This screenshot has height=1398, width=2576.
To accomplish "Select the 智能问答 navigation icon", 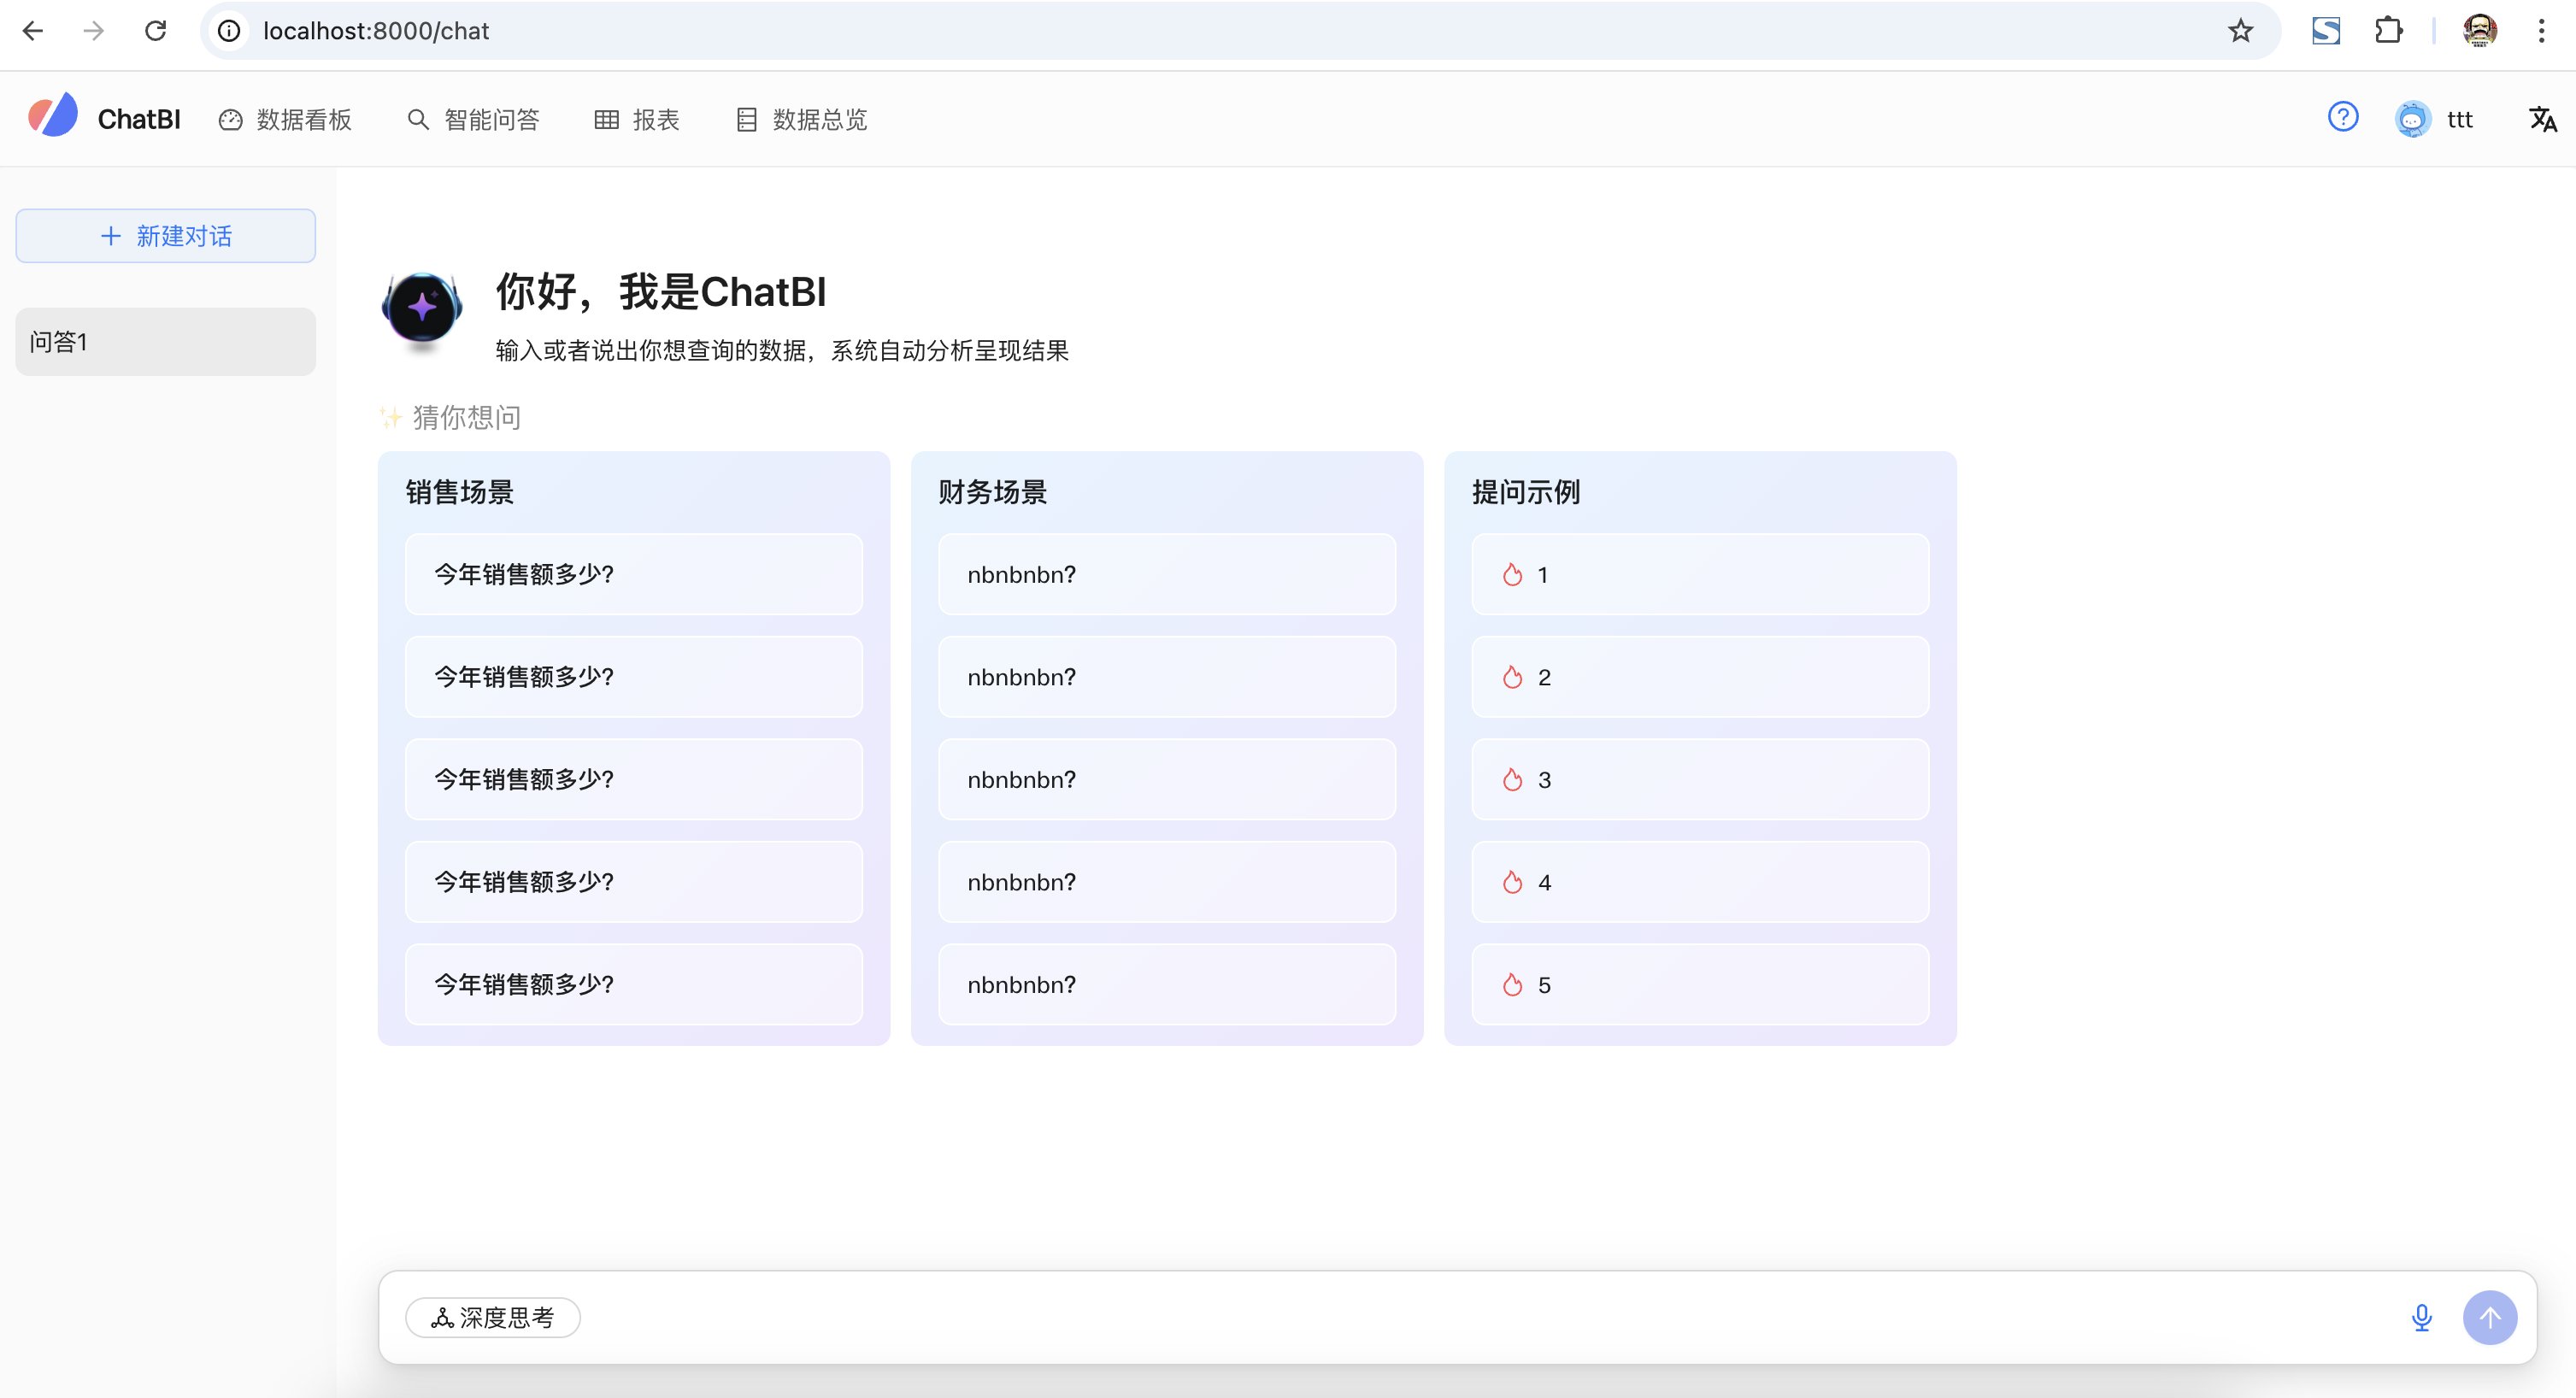I will 418,119.
